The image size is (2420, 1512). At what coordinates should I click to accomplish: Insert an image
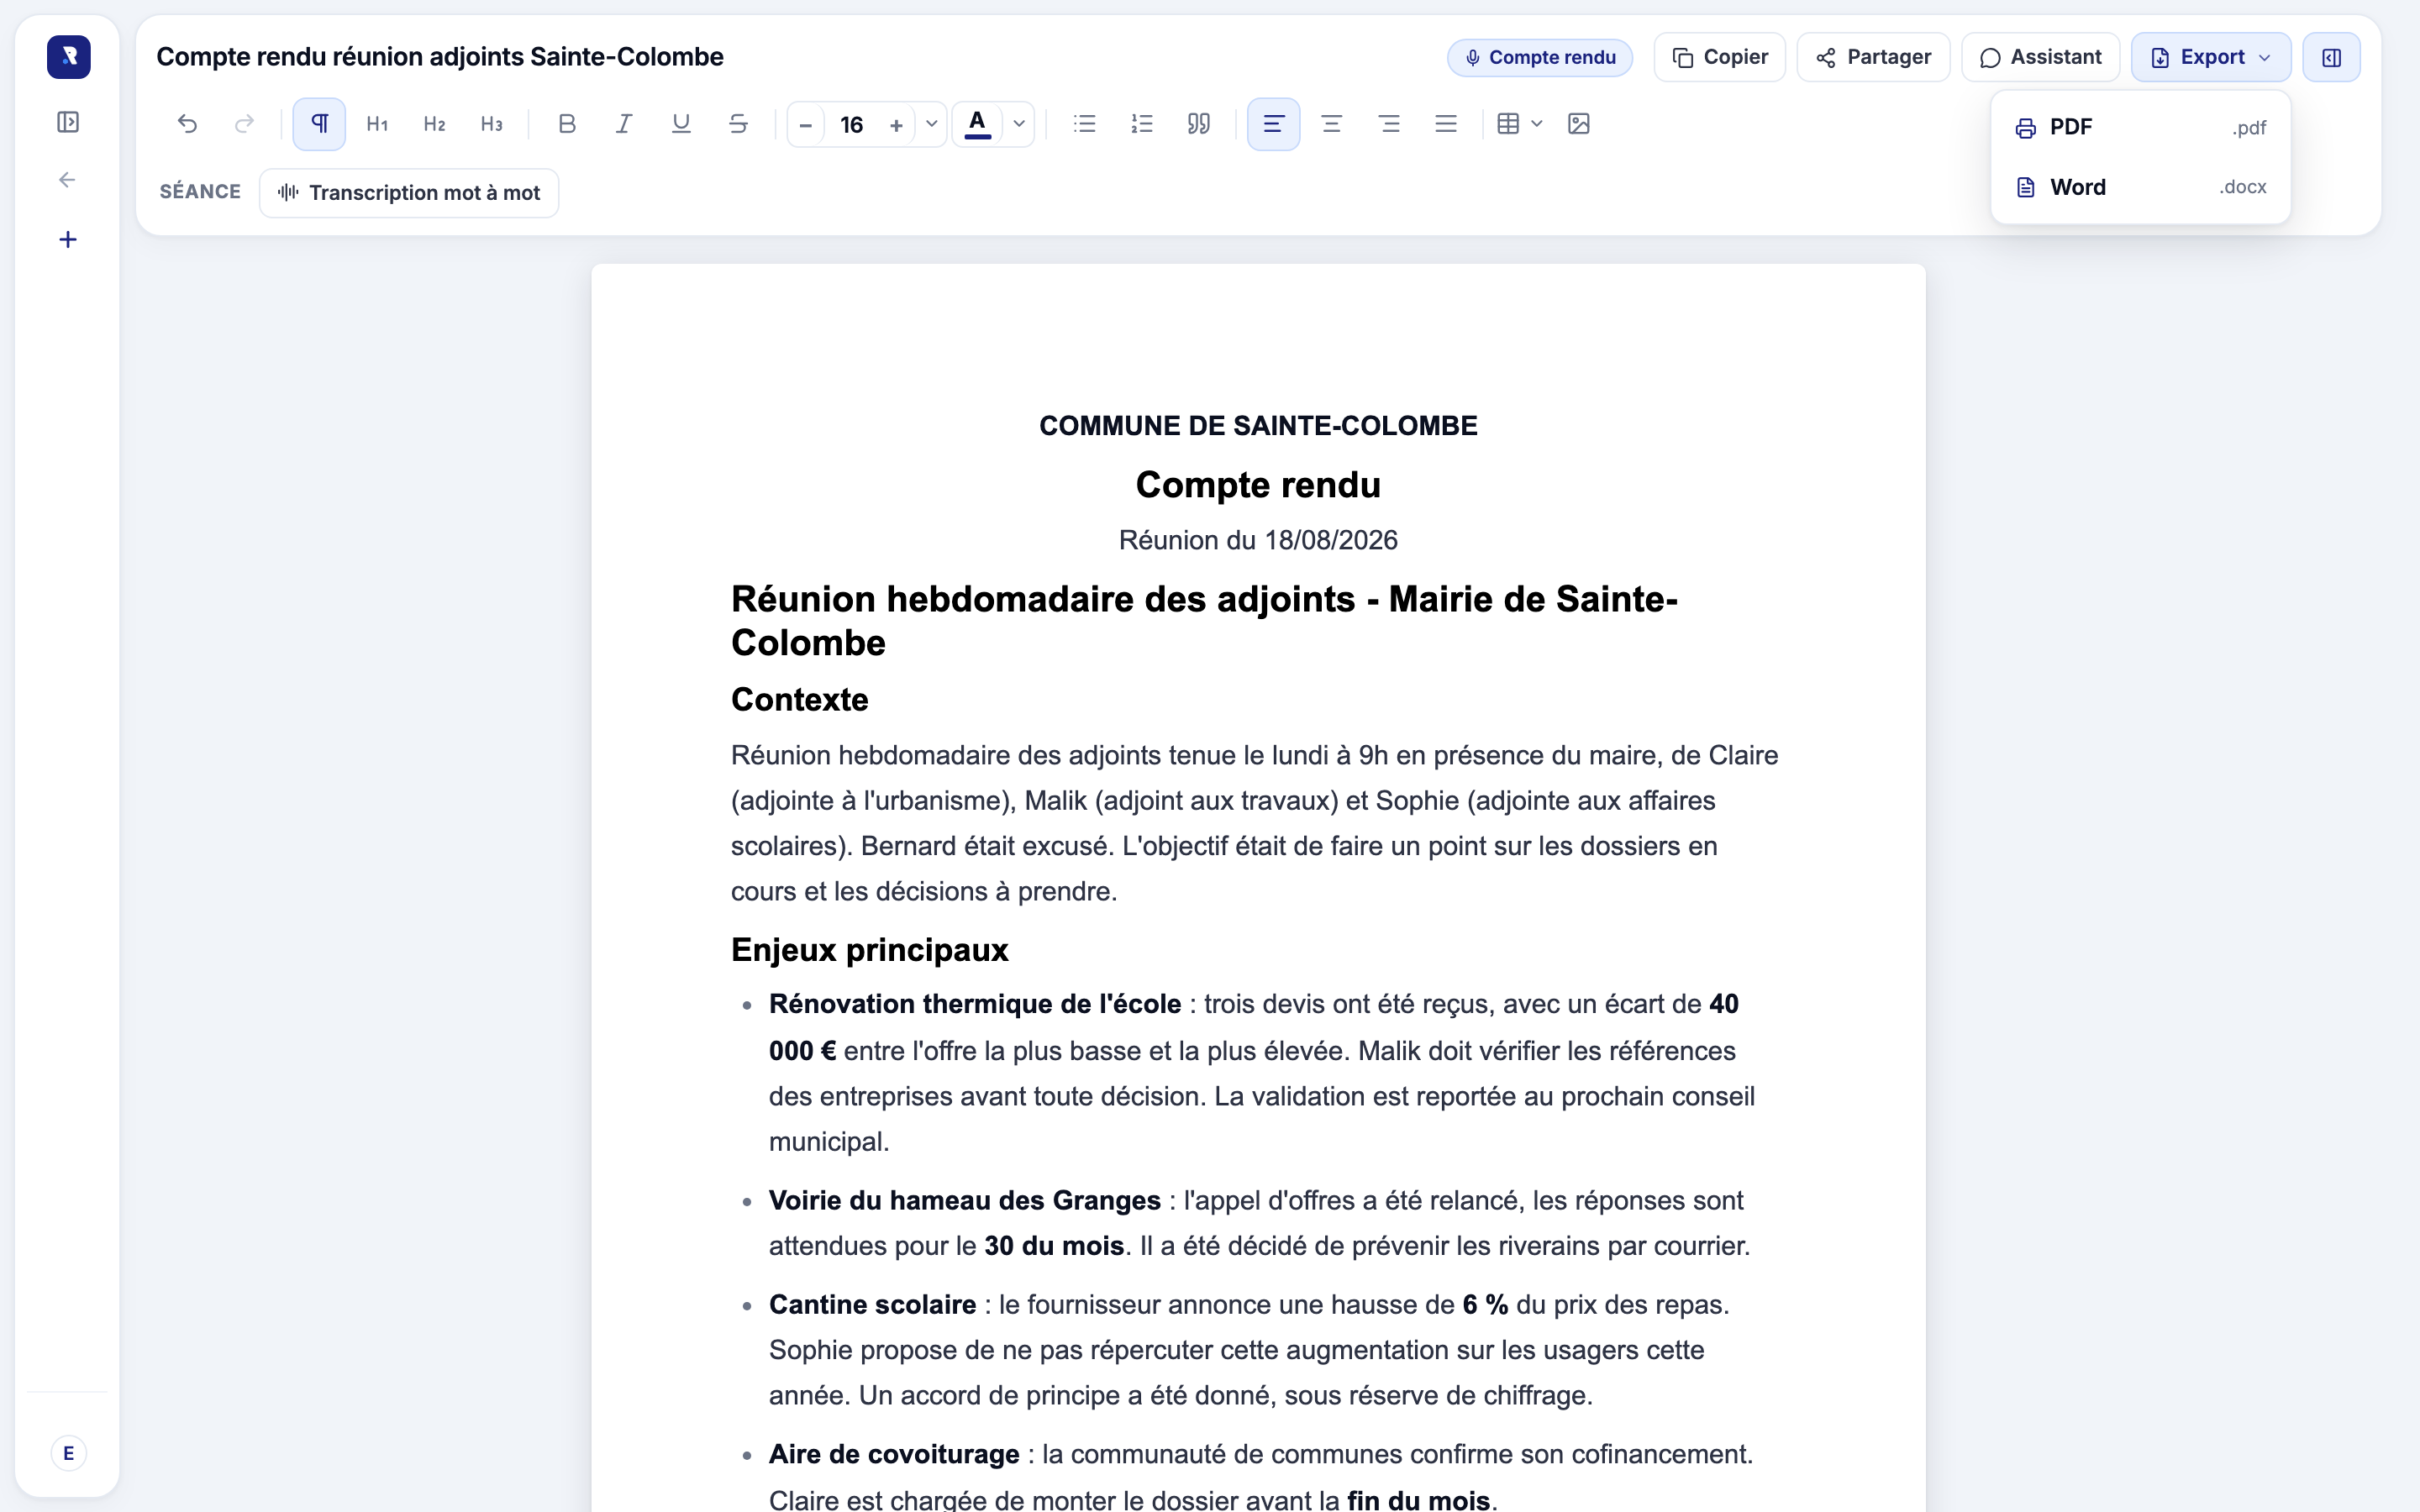click(1579, 124)
